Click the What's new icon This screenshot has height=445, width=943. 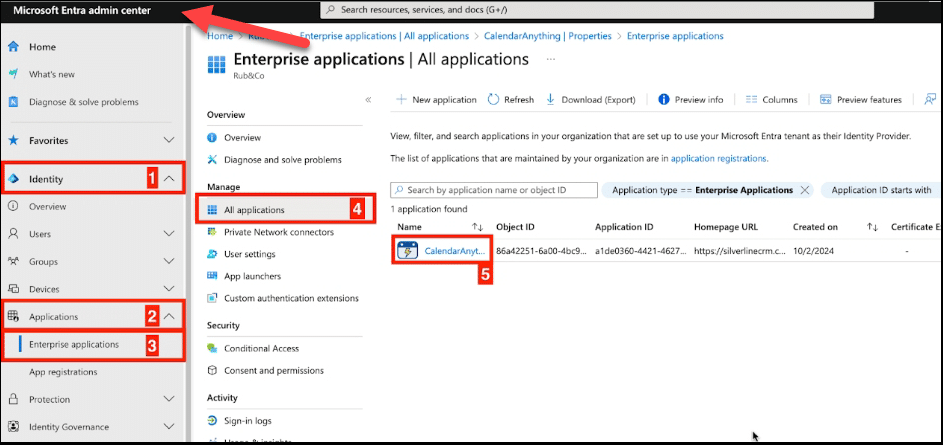coord(14,75)
